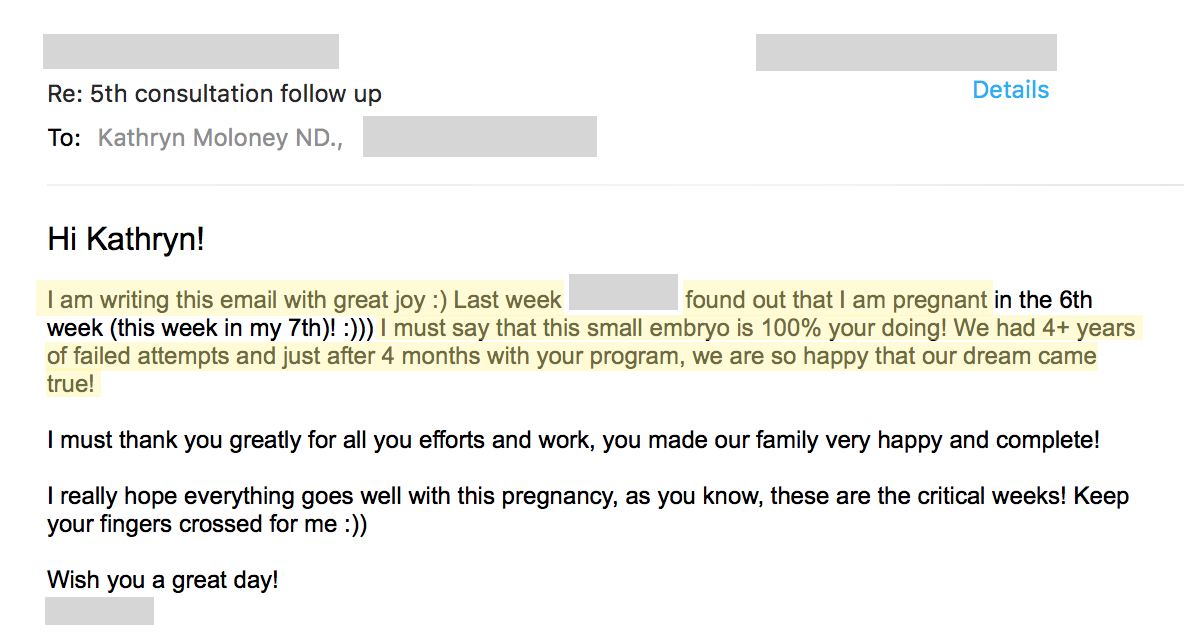Click the redacted word after Last week
The height and width of the screenshot is (642, 1184).
pos(623,292)
